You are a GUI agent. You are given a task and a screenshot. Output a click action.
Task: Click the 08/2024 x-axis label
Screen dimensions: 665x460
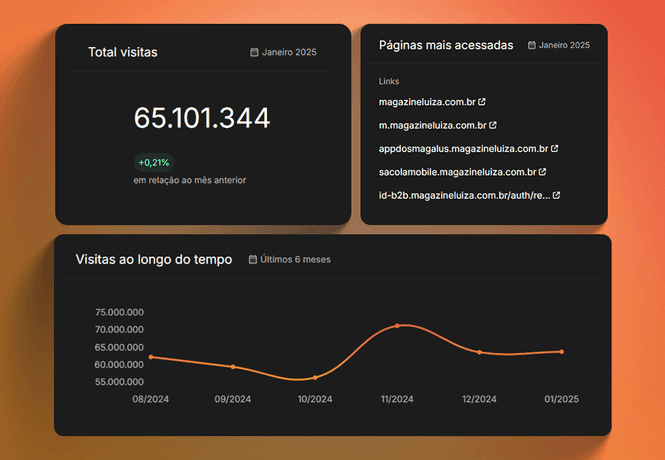[151, 399]
